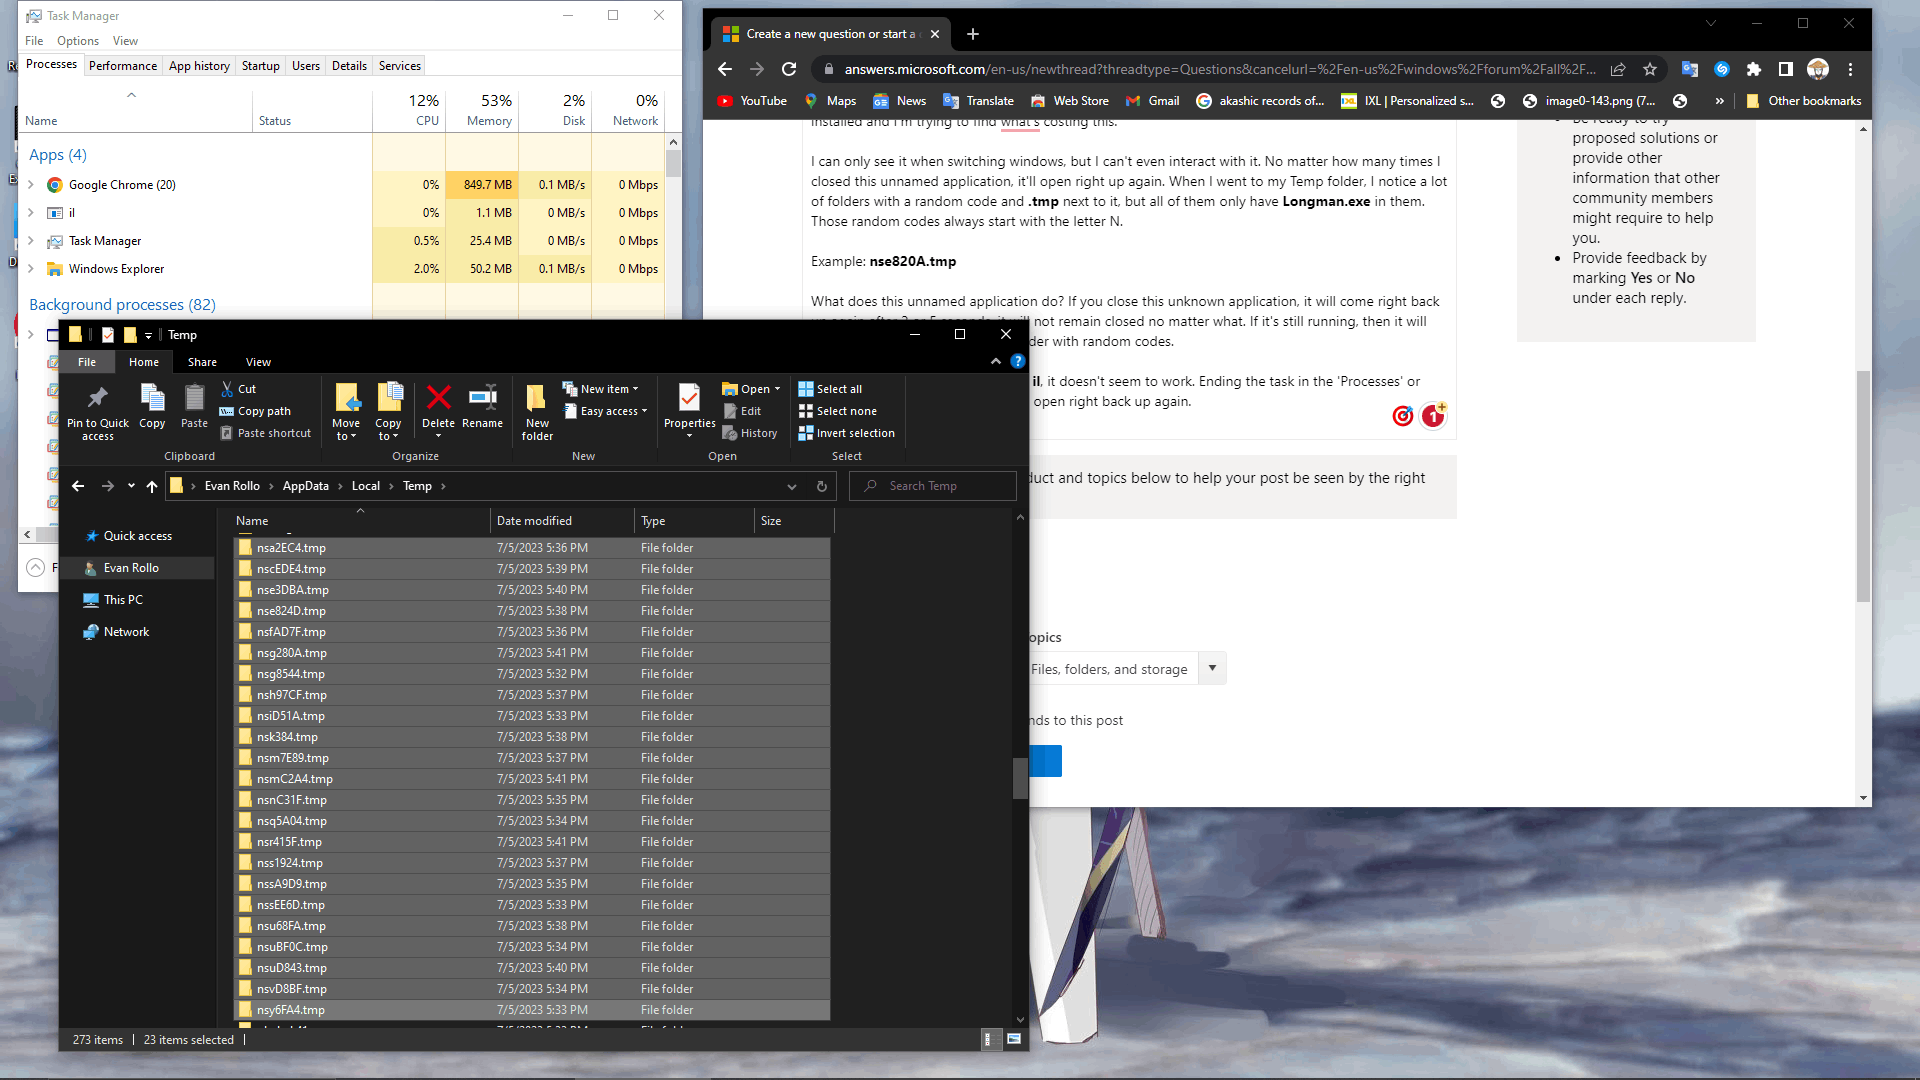Open Chrome three-dot menu

pos(1850,69)
